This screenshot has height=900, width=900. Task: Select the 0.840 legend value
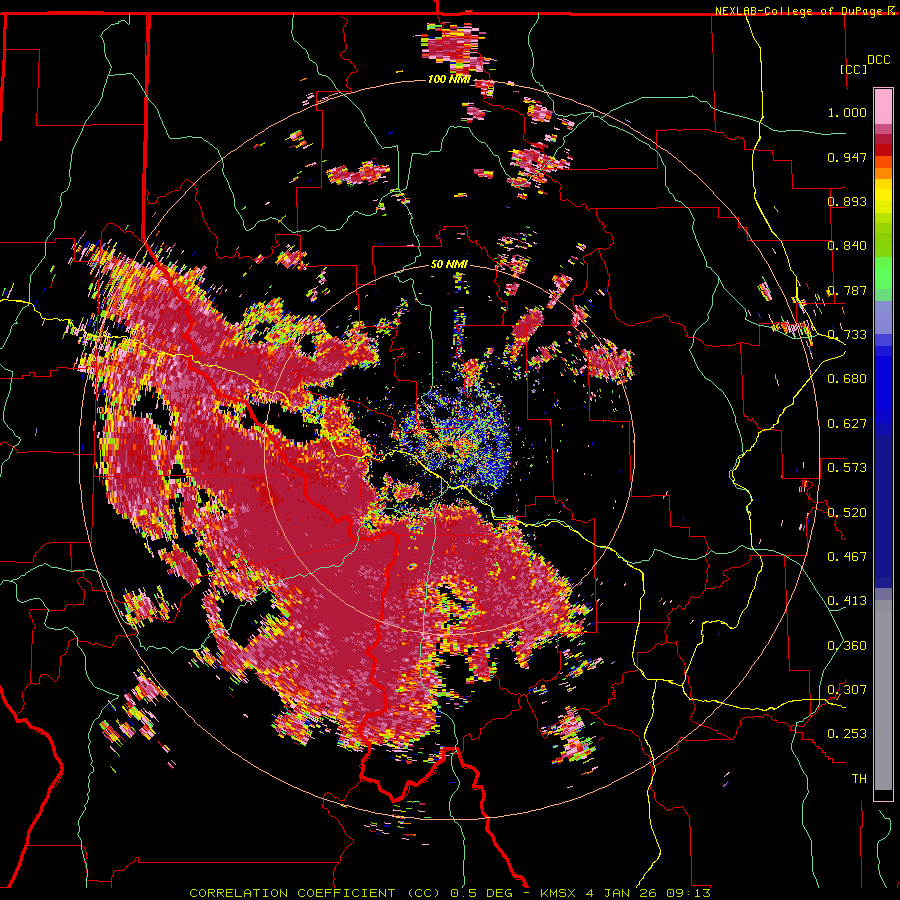(x=847, y=246)
